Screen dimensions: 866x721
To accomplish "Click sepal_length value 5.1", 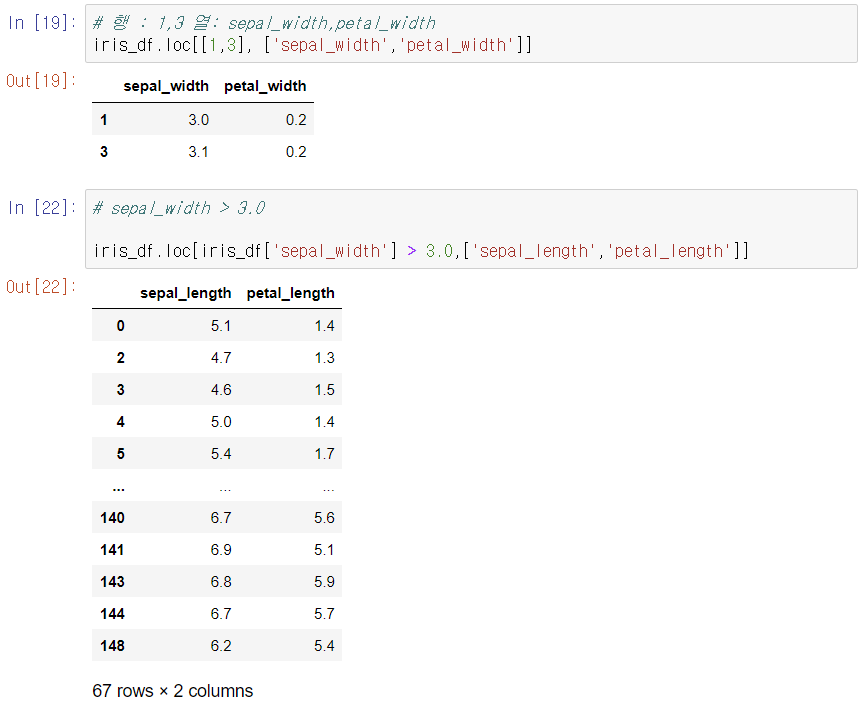I will 221,326.
